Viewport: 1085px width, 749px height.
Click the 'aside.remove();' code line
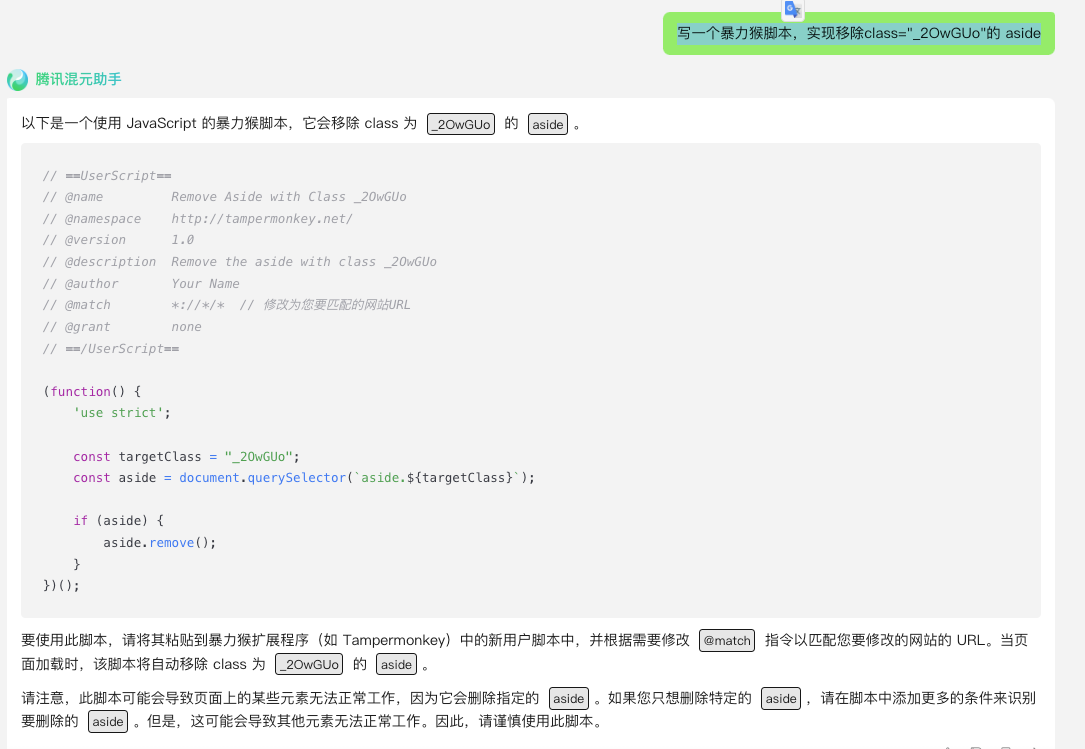pos(160,543)
